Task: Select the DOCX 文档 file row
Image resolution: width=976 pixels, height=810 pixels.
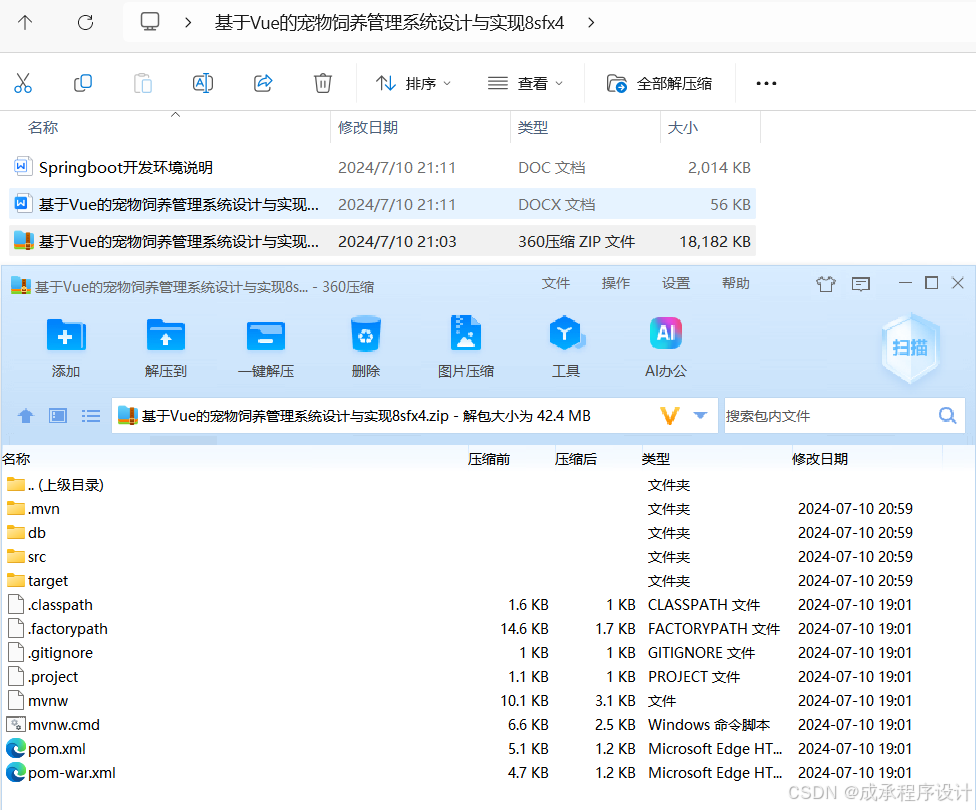Action: click(x=382, y=204)
